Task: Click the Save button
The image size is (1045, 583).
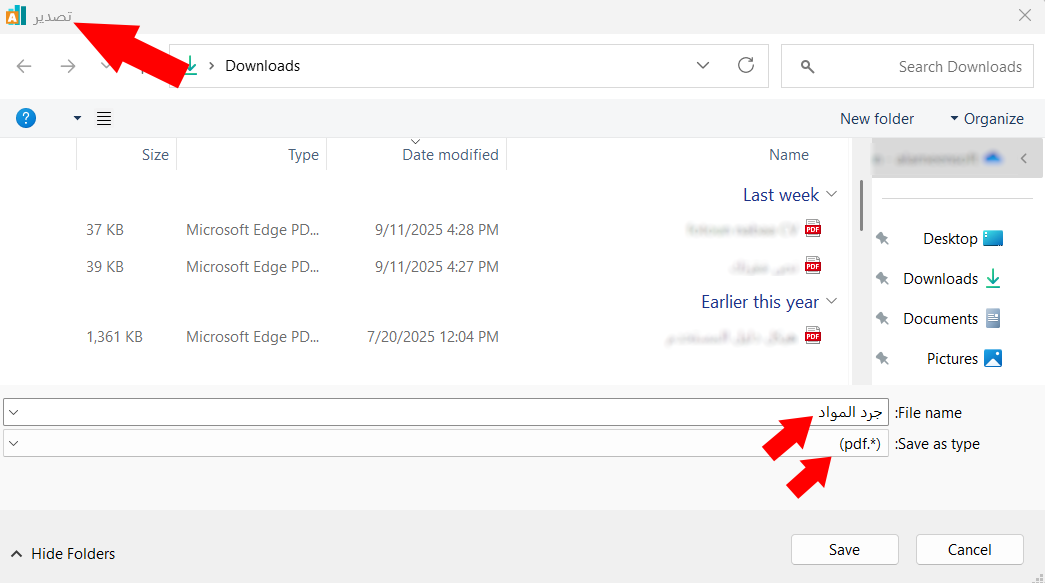Action: tap(844, 549)
